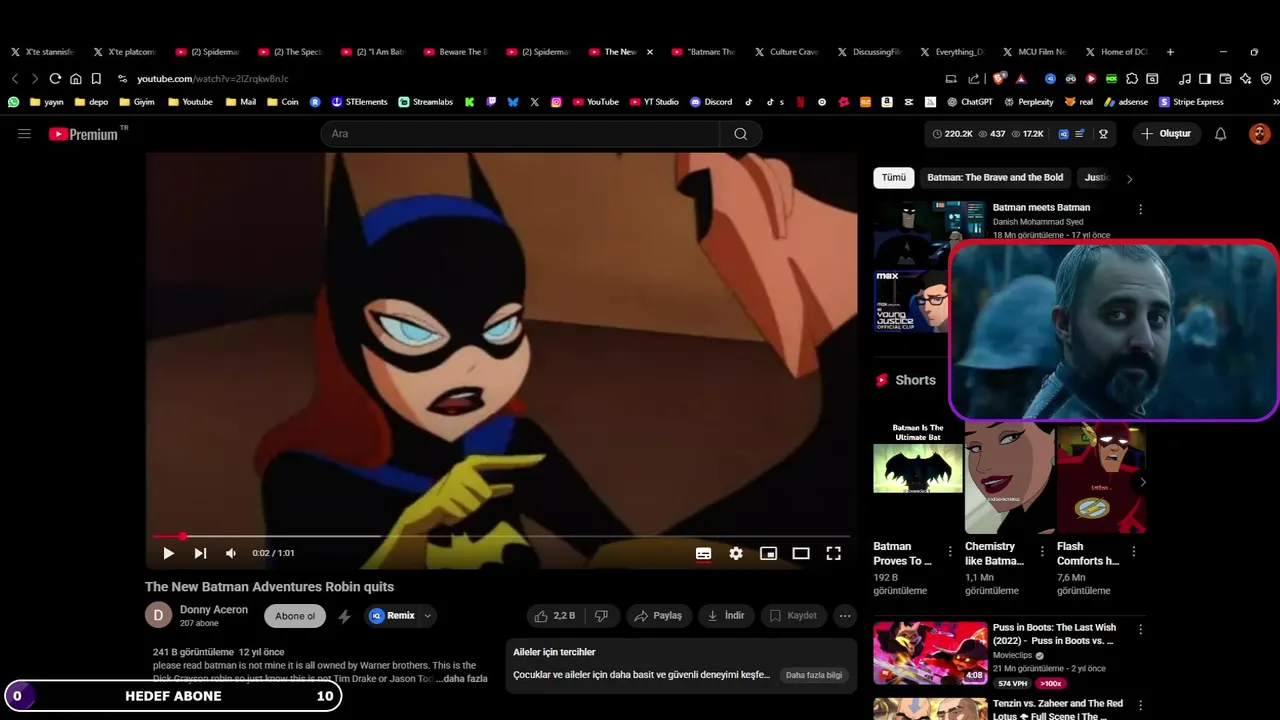Open video player settings gear

(736, 553)
